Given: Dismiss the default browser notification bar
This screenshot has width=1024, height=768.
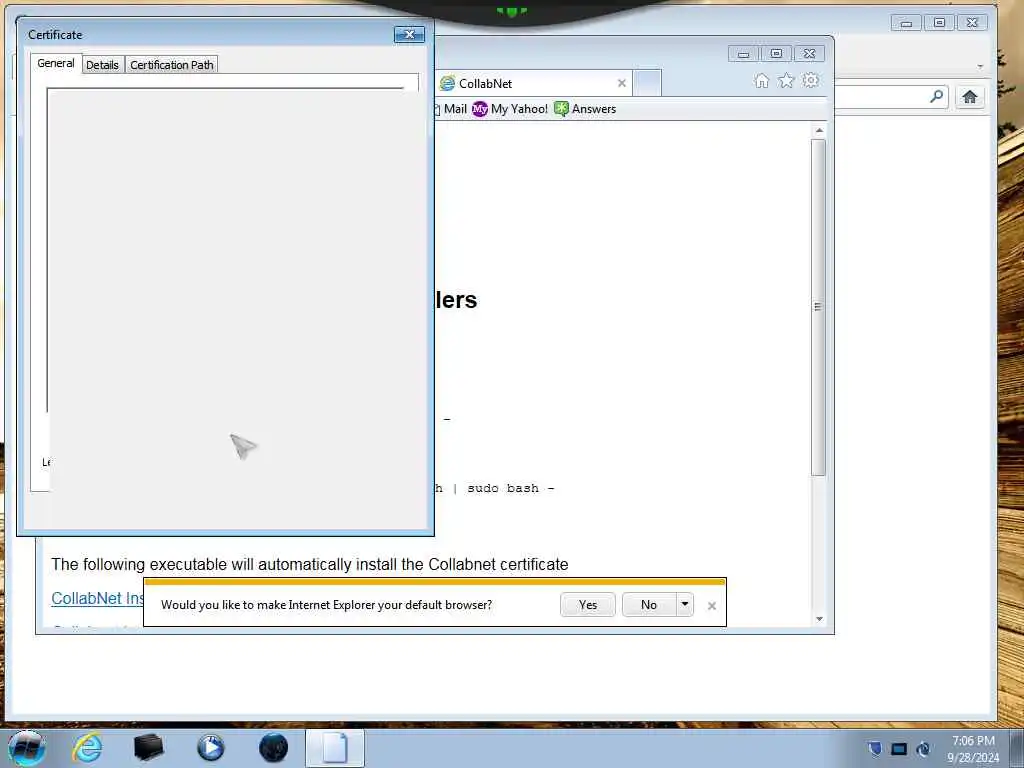Looking at the screenshot, I should 712,606.
